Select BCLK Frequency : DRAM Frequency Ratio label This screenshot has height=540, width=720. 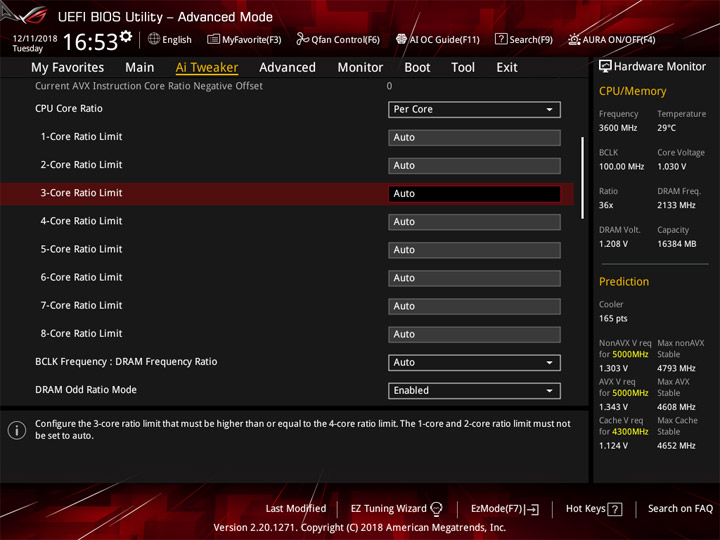[126, 362]
